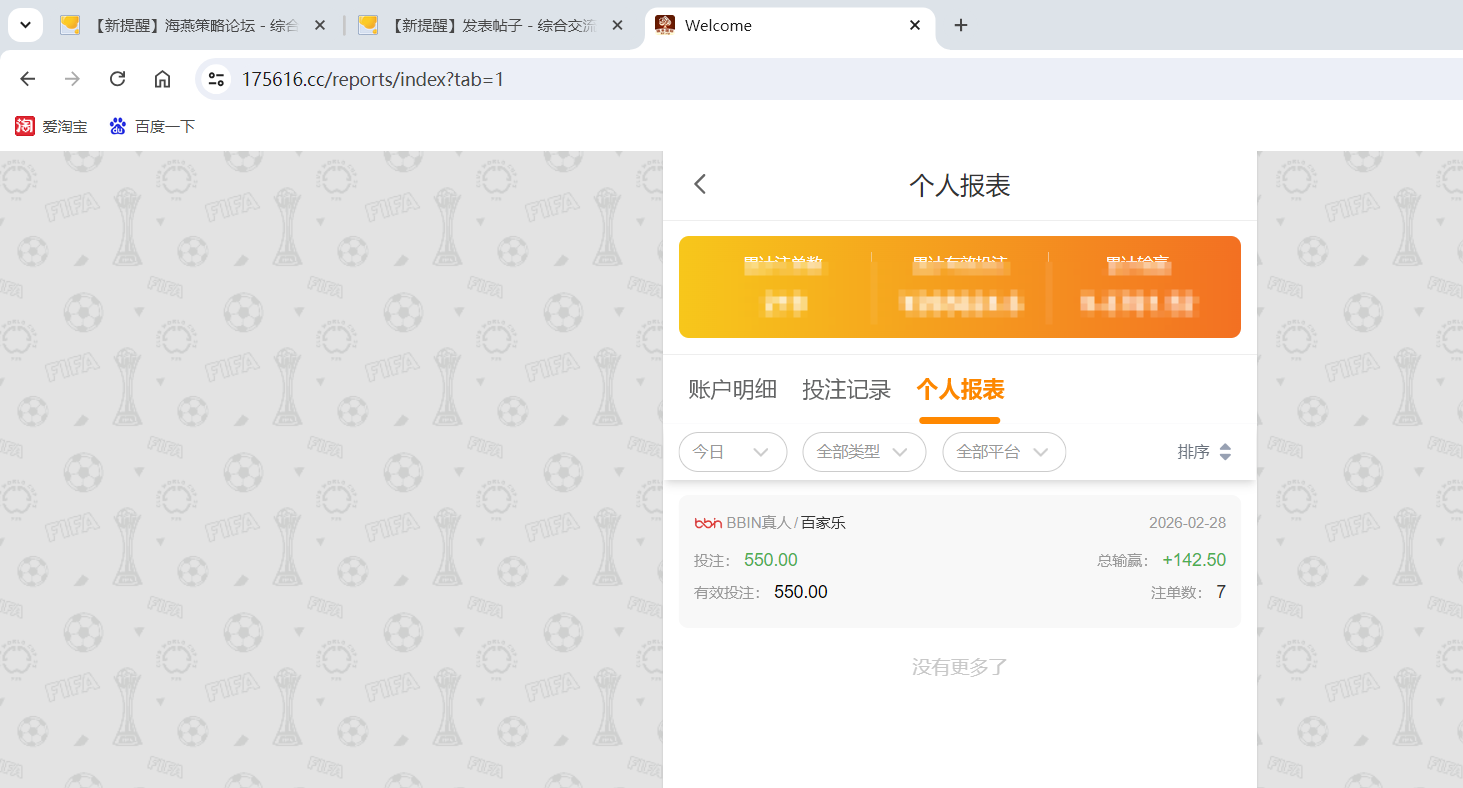Open the 全部平台 platform filter dropdown
This screenshot has height=788, width=1463.
click(1004, 452)
